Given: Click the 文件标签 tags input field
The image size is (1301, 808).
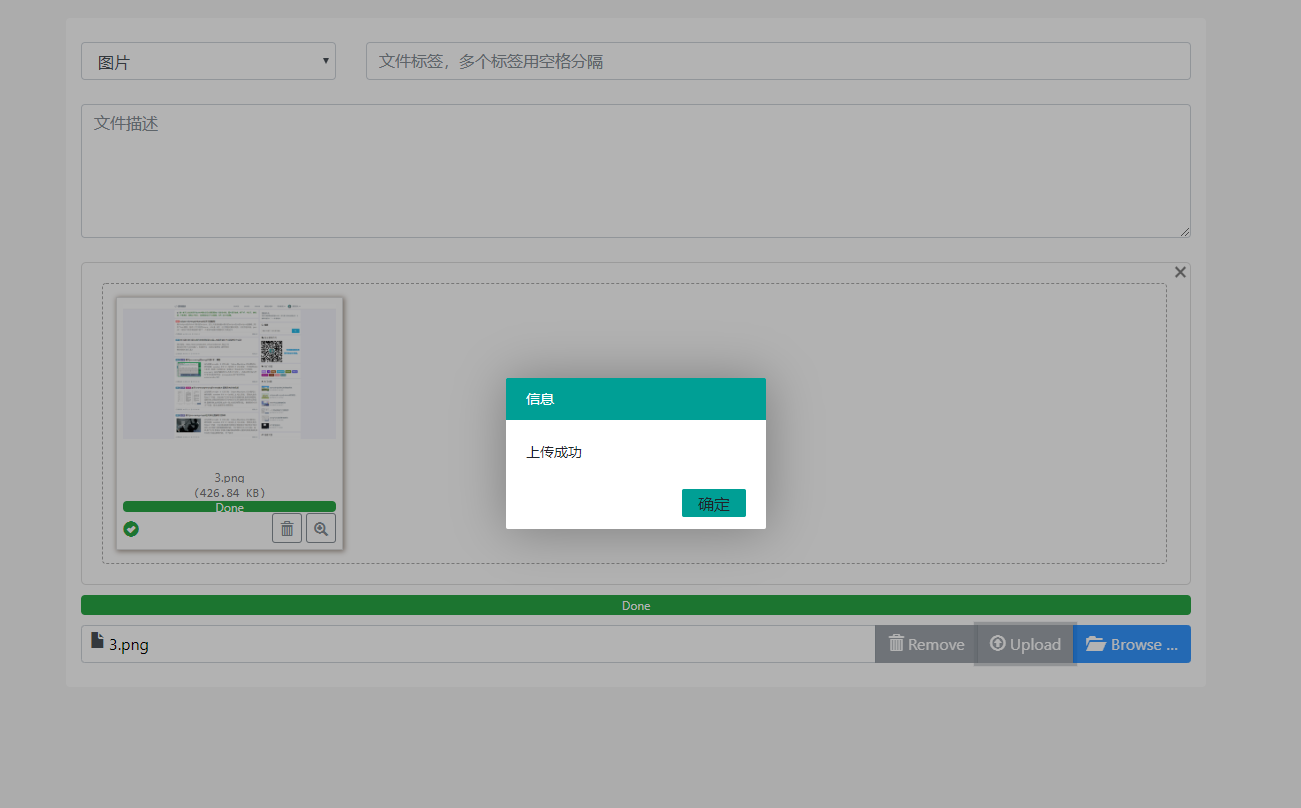Looking at the screenshot, I should point(777,61).
